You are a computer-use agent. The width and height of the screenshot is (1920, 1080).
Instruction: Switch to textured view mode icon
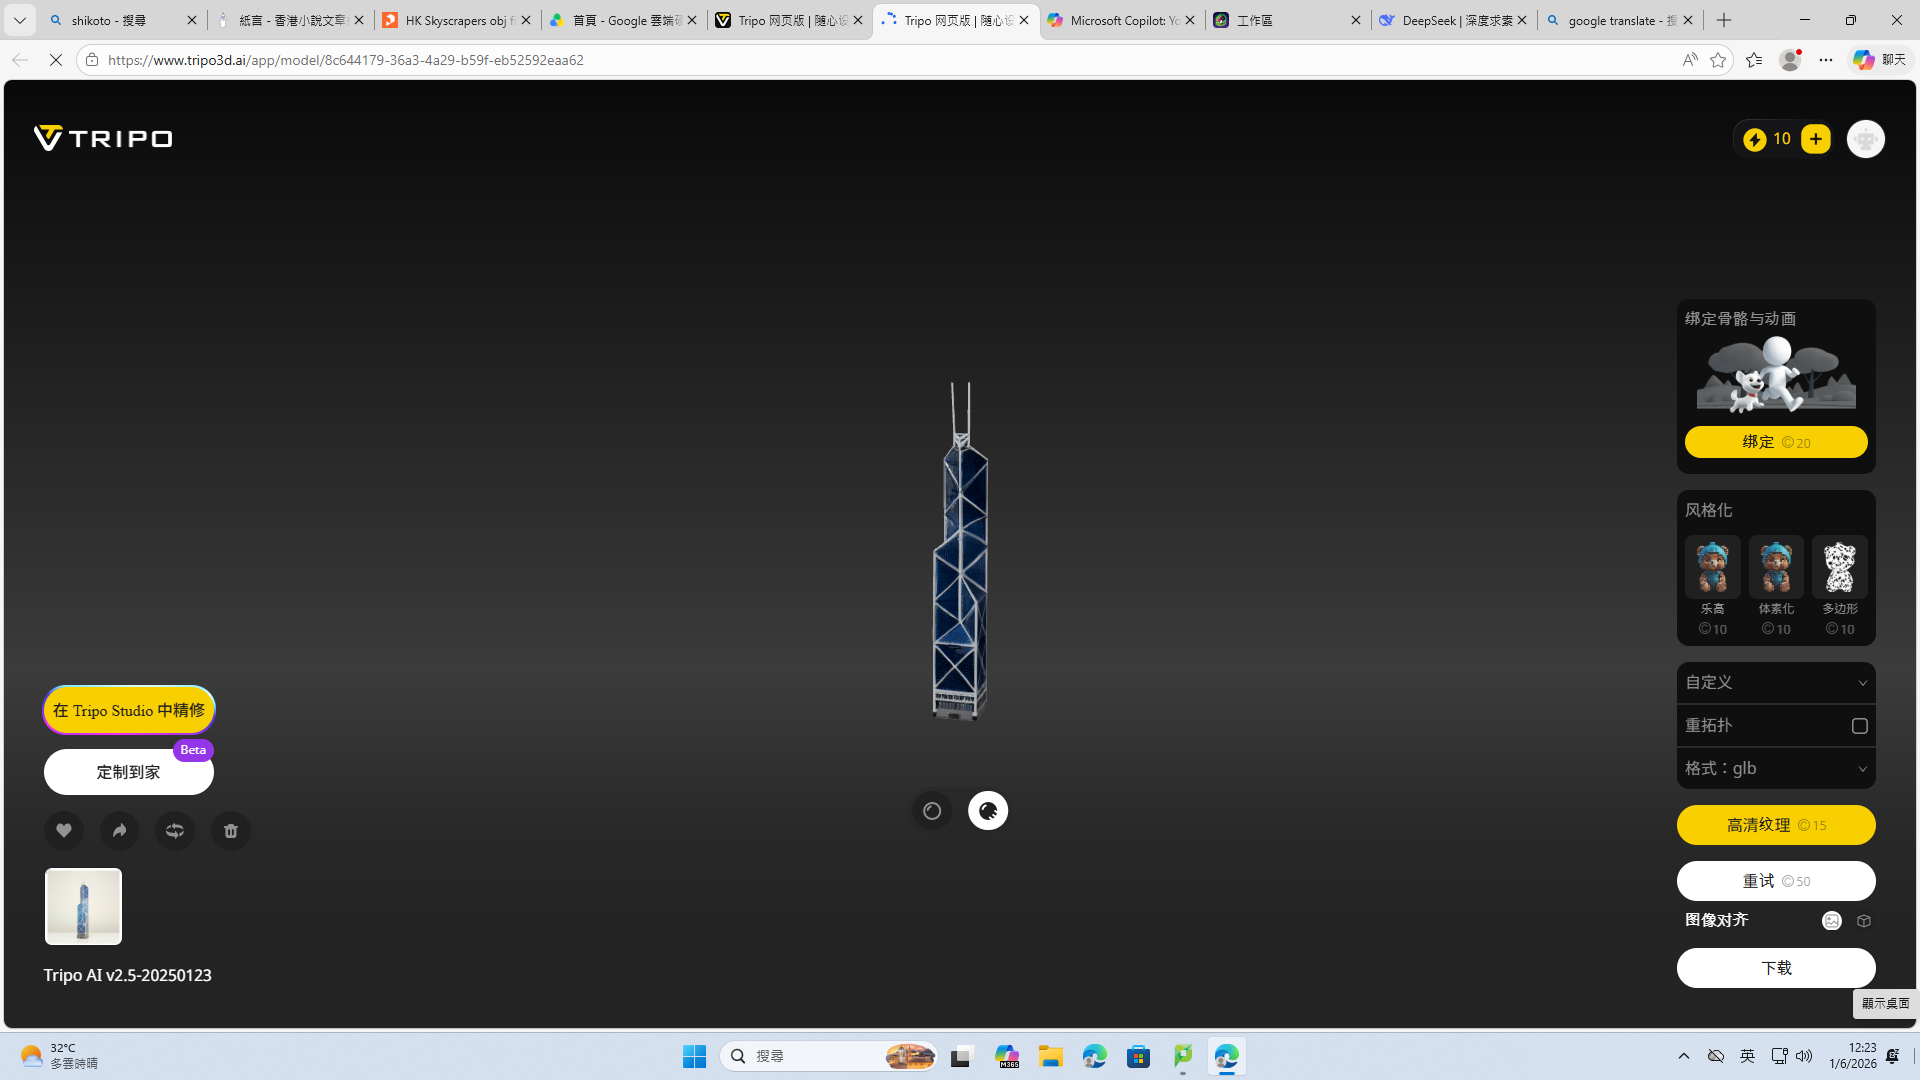(x=988, y=811)
